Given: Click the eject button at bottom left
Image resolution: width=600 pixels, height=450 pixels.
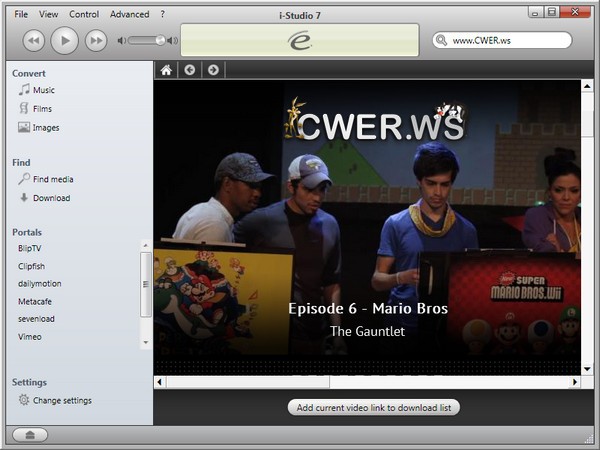Looking at the screenshot, I should click(x=30, y=434).
